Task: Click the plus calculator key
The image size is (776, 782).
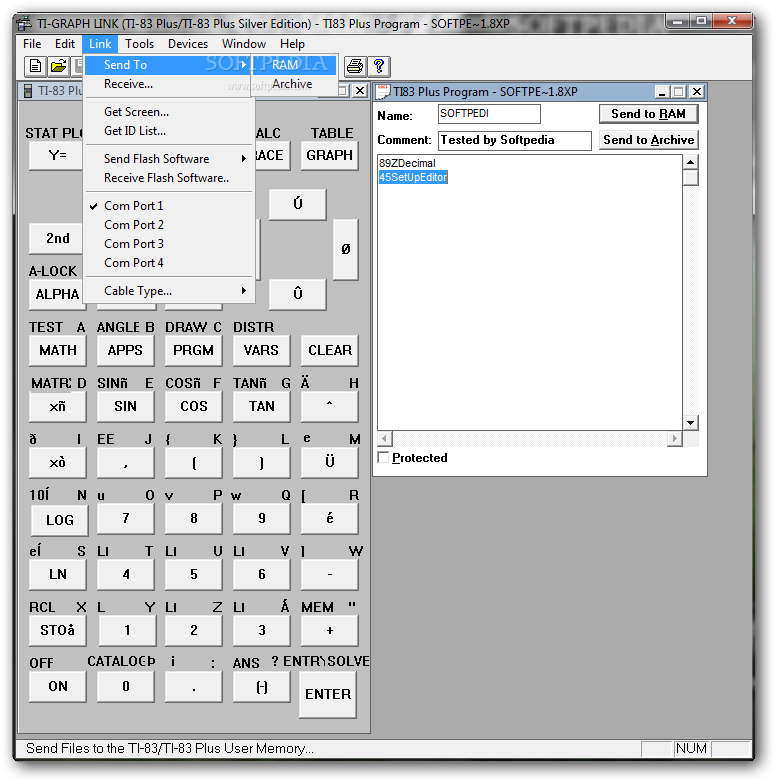Action: pyautogui.click(x=330, y=630)
